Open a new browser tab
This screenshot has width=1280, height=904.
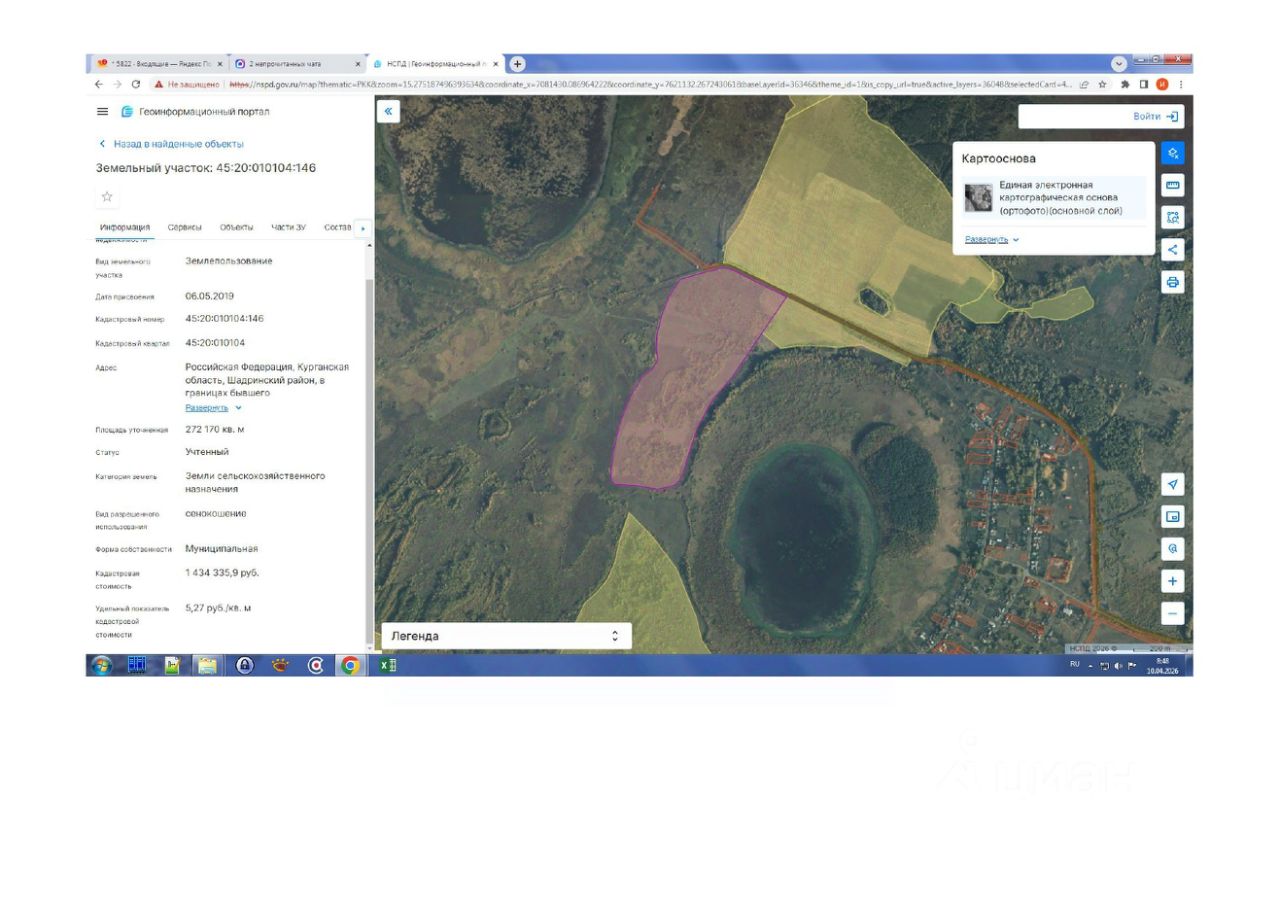click(x=517, y=64)
